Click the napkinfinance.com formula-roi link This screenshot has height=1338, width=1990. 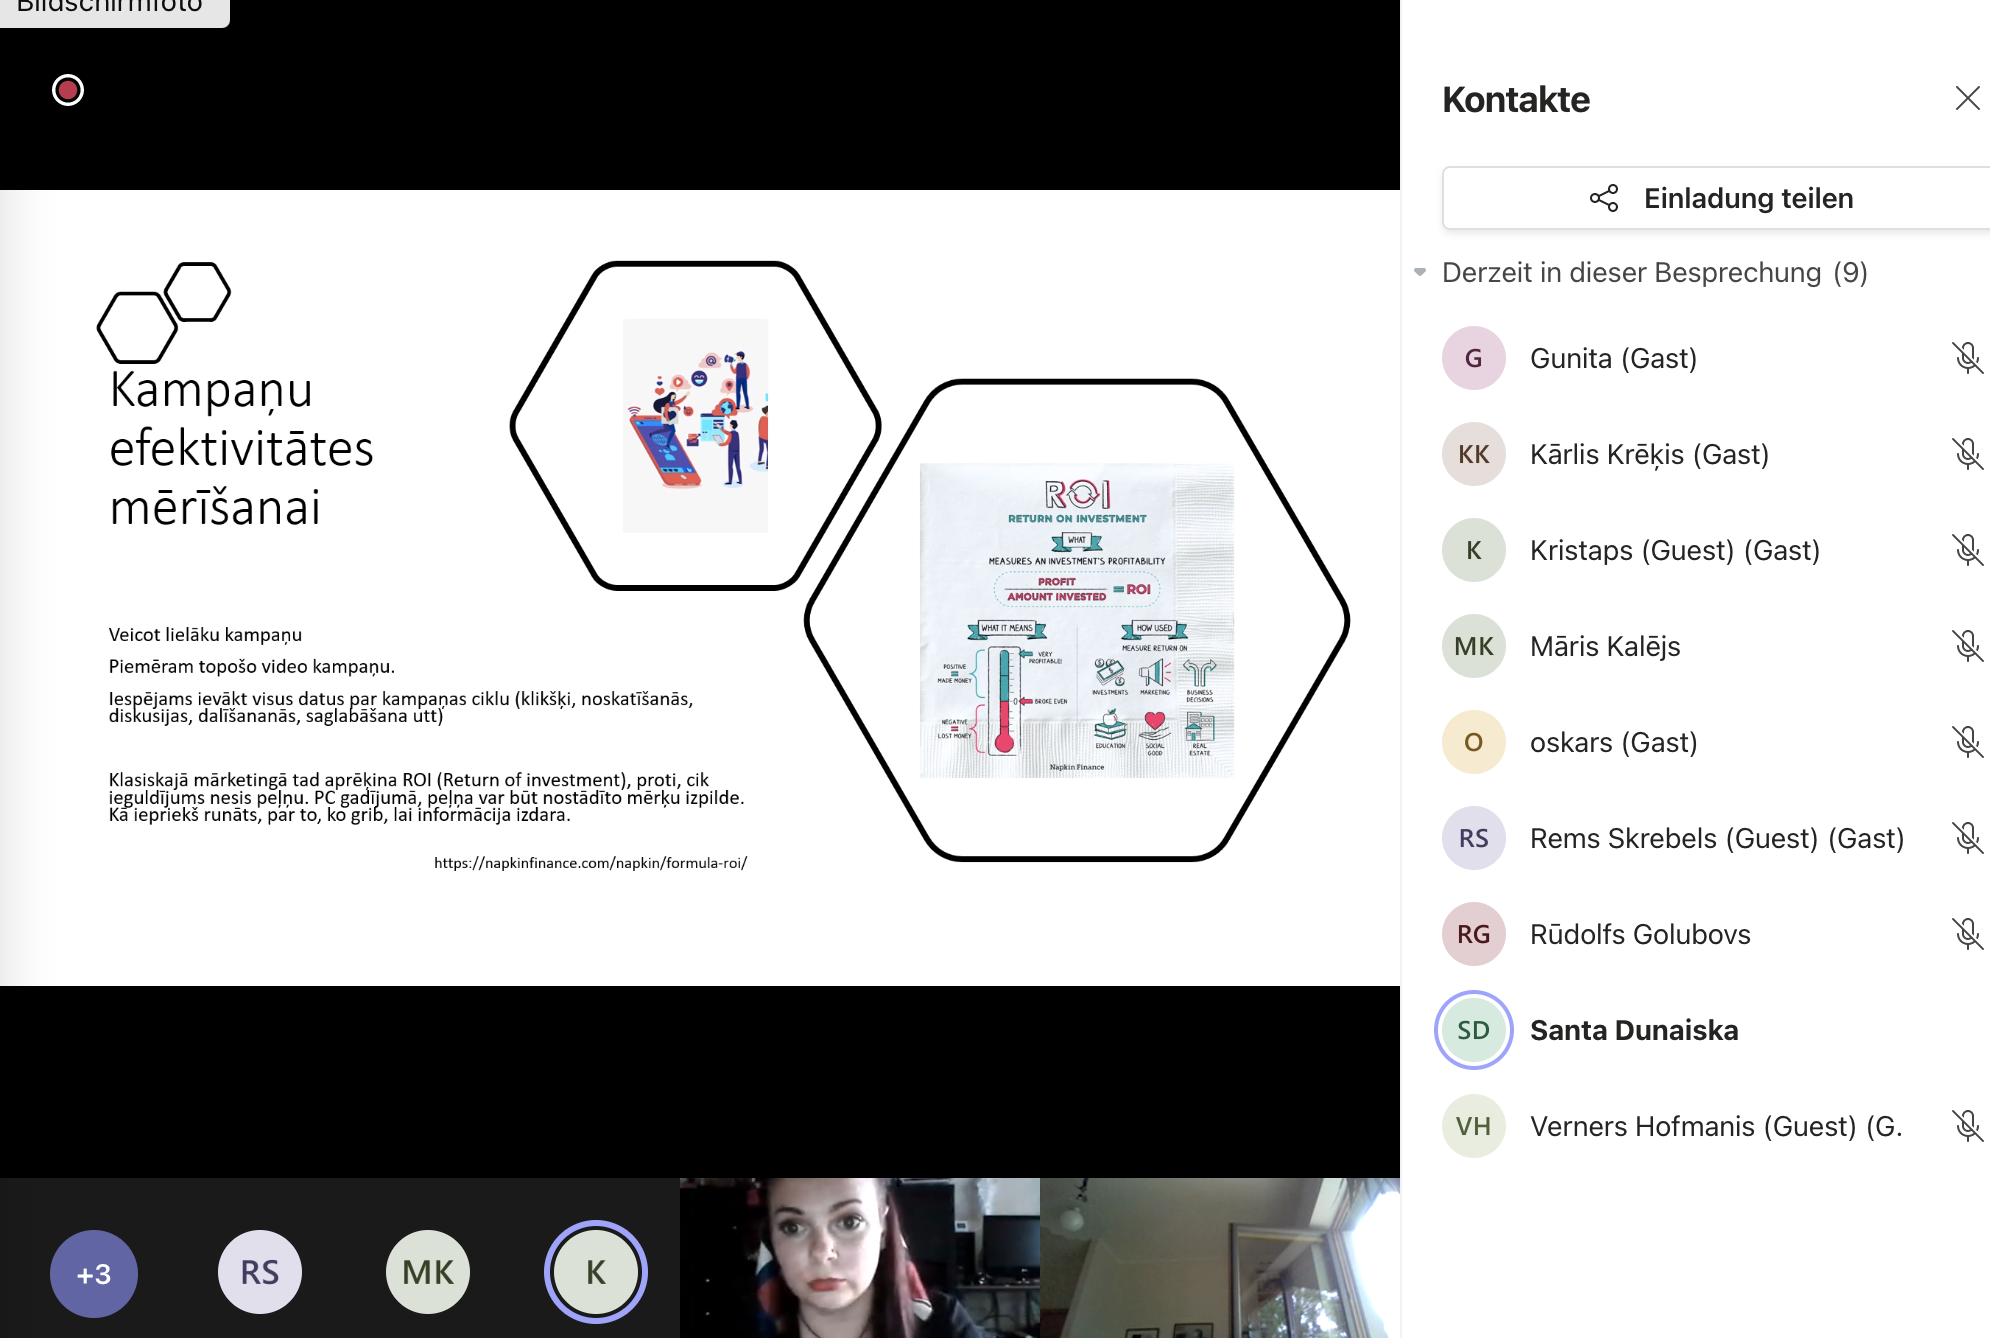pyautogui.click(x=590, y=863)
